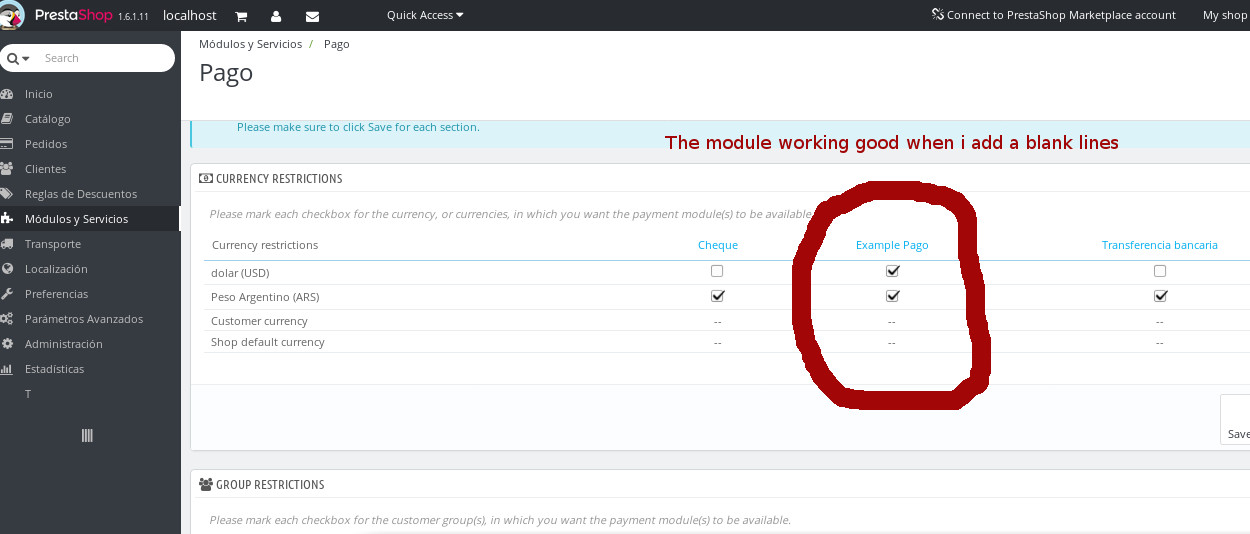
Task: Click Connect to PrestaShop Marketplace account
Action: pos(1054,15)
